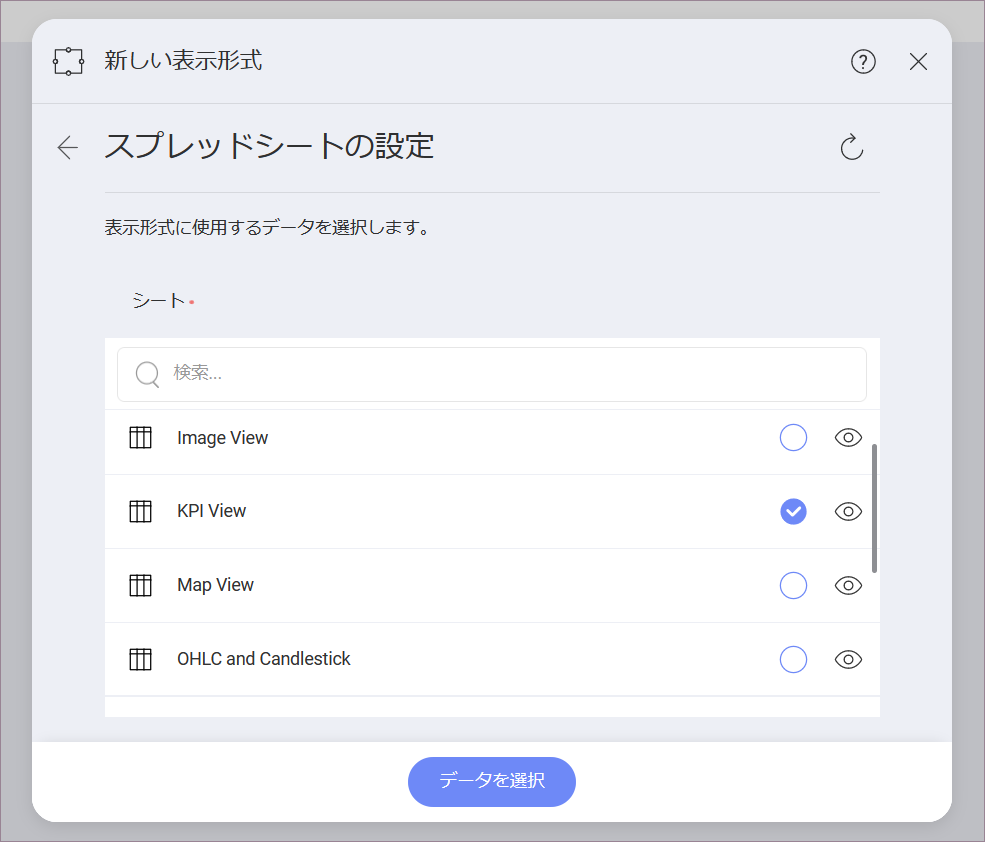Click the OHLC and Candlestick sheet name
Image resolution: width=985 pixels, height=842 pixels.
click(x=264, y=659)
